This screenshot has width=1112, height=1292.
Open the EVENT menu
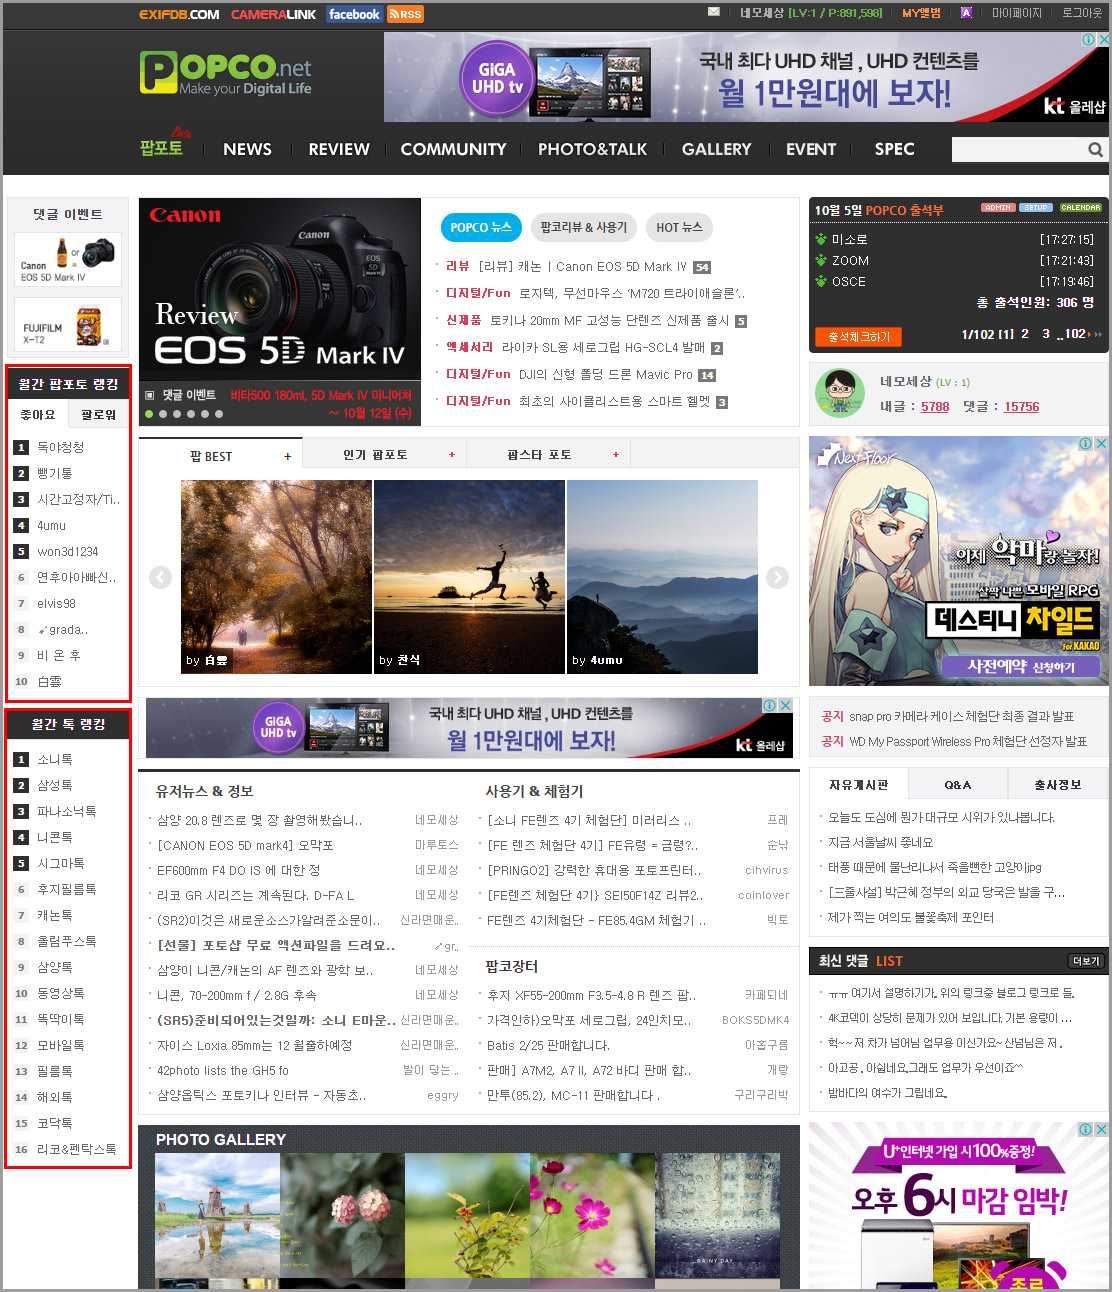(811, 149)
